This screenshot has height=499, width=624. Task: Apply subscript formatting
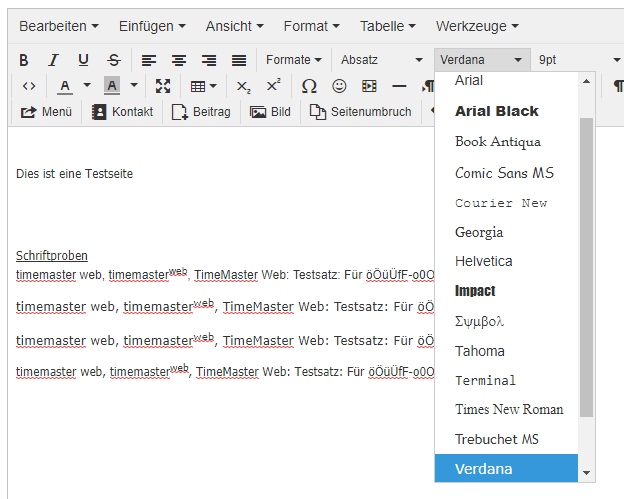[243, 86]
